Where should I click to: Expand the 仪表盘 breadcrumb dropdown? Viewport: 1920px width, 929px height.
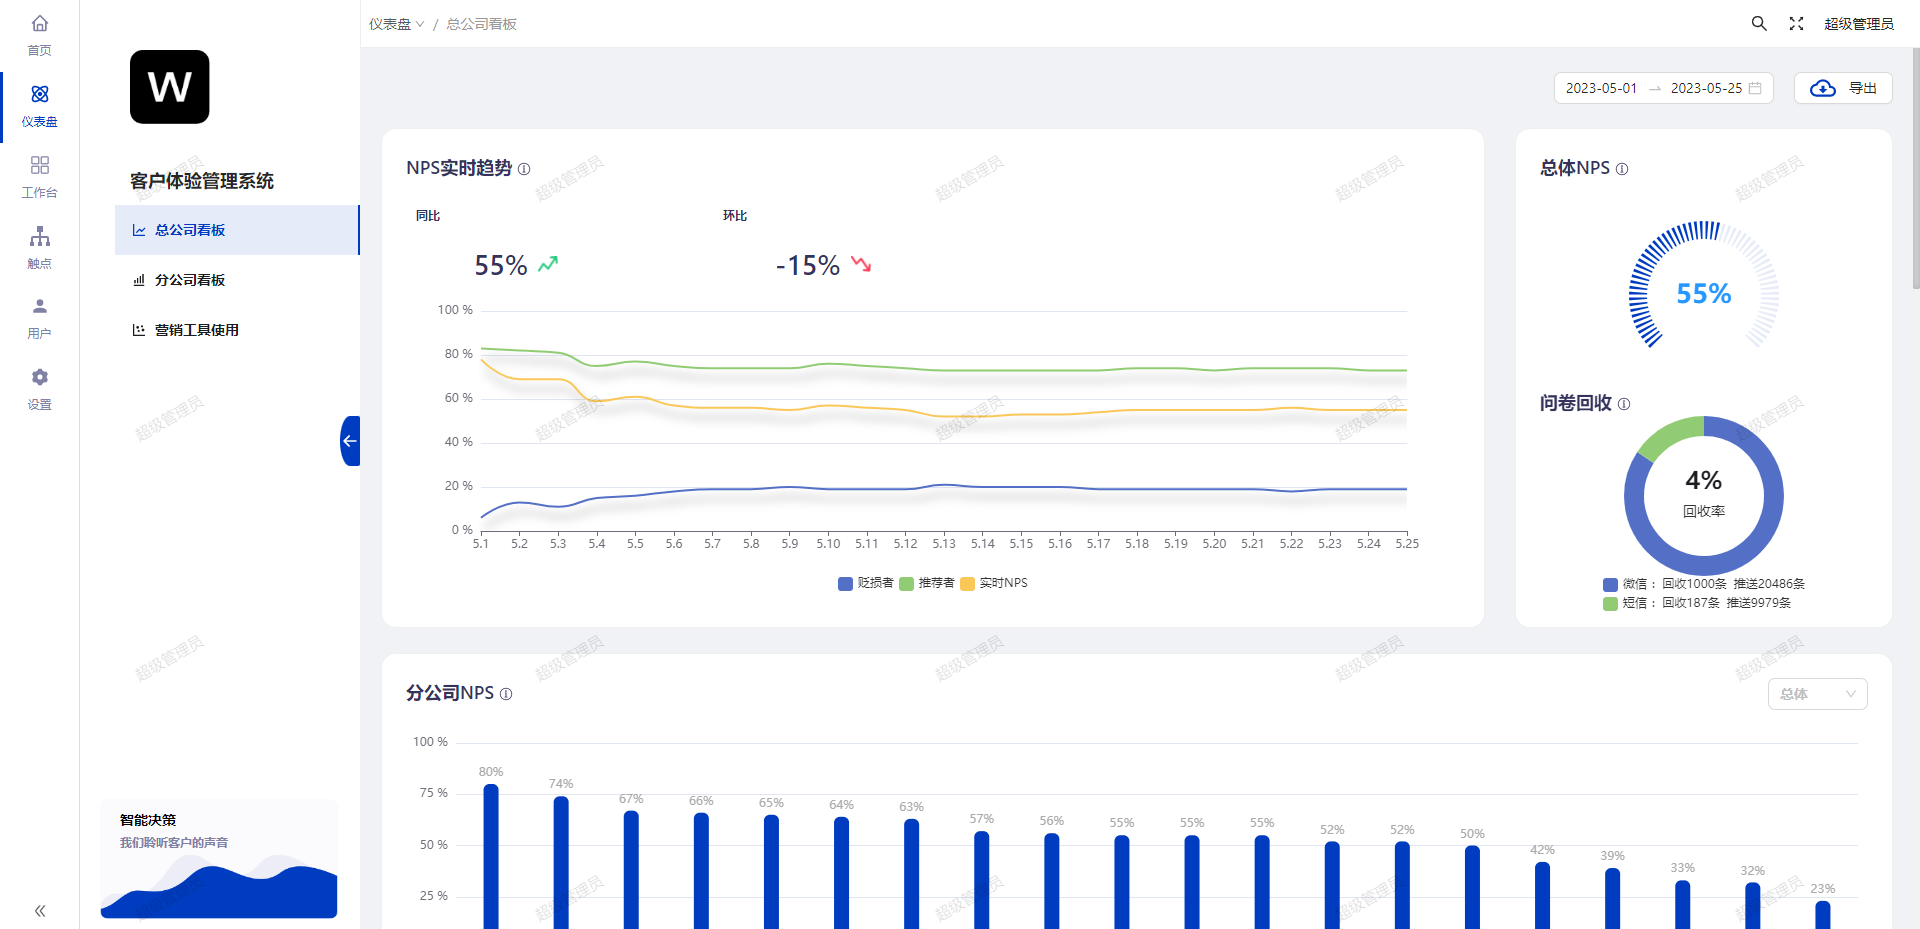[396, 24]
